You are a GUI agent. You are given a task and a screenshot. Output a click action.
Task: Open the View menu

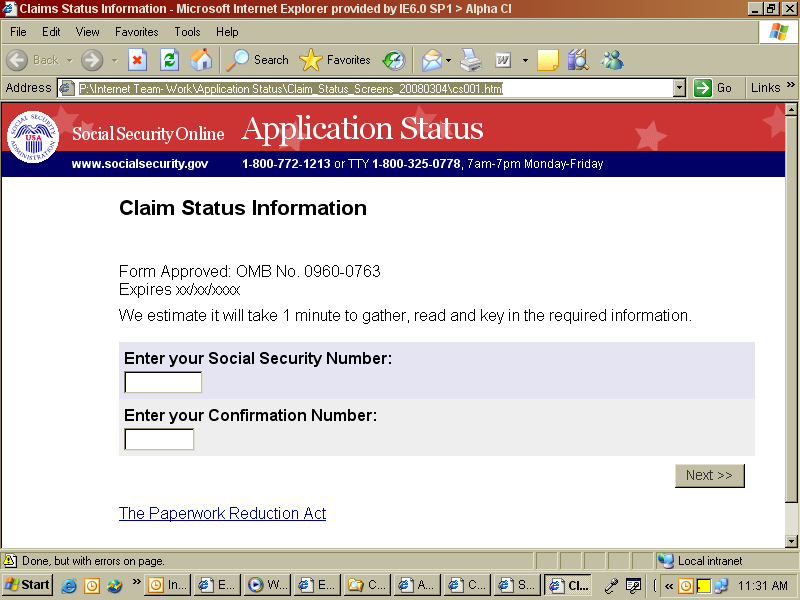(87, 32)
